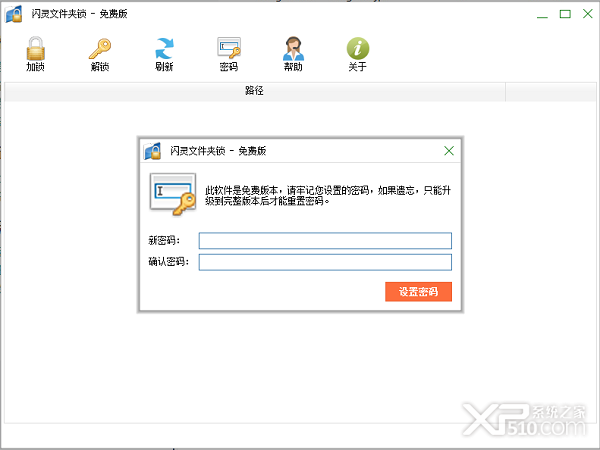Click the main window title text

79,14
